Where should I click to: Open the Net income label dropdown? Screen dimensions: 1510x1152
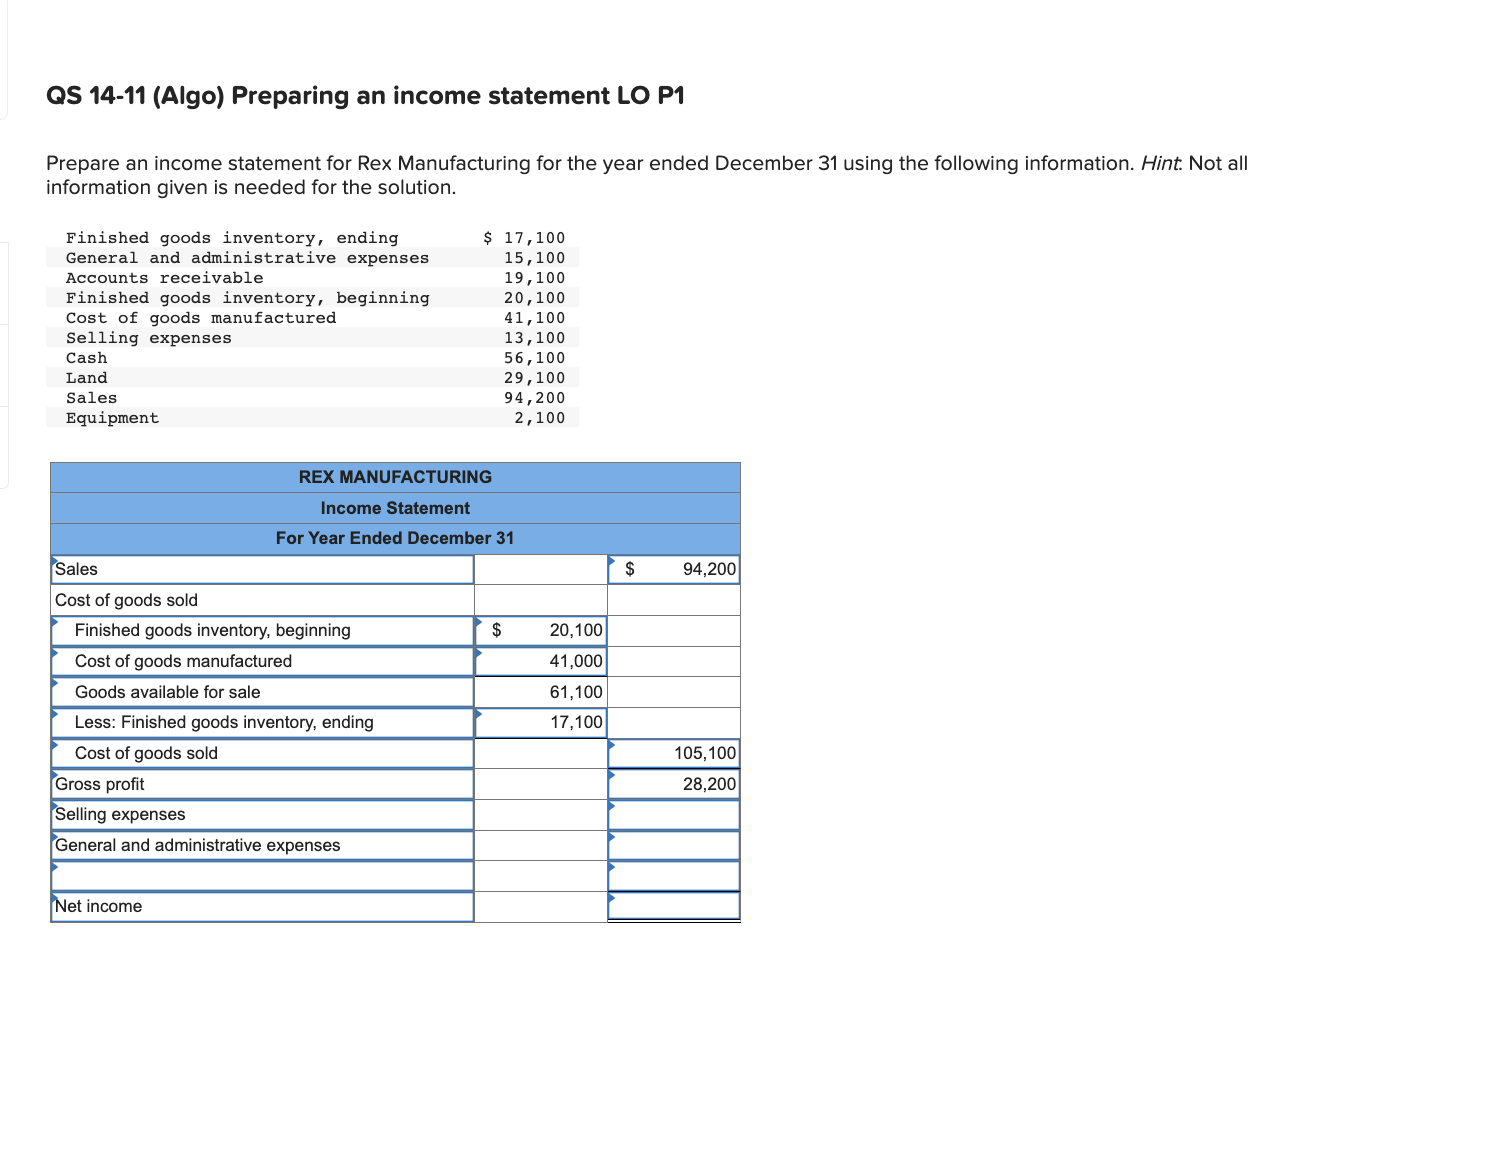tap(260, 906)
